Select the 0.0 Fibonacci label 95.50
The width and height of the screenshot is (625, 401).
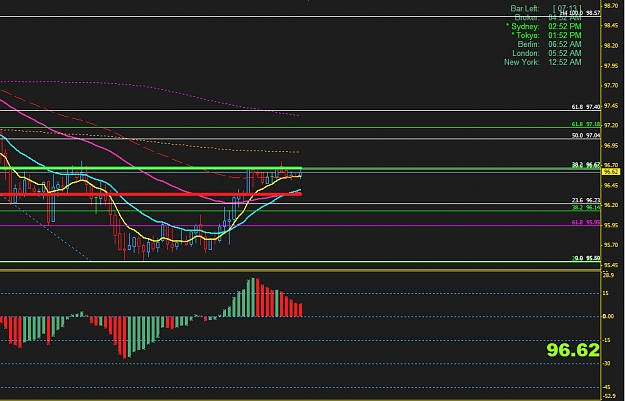pos(586,258)
